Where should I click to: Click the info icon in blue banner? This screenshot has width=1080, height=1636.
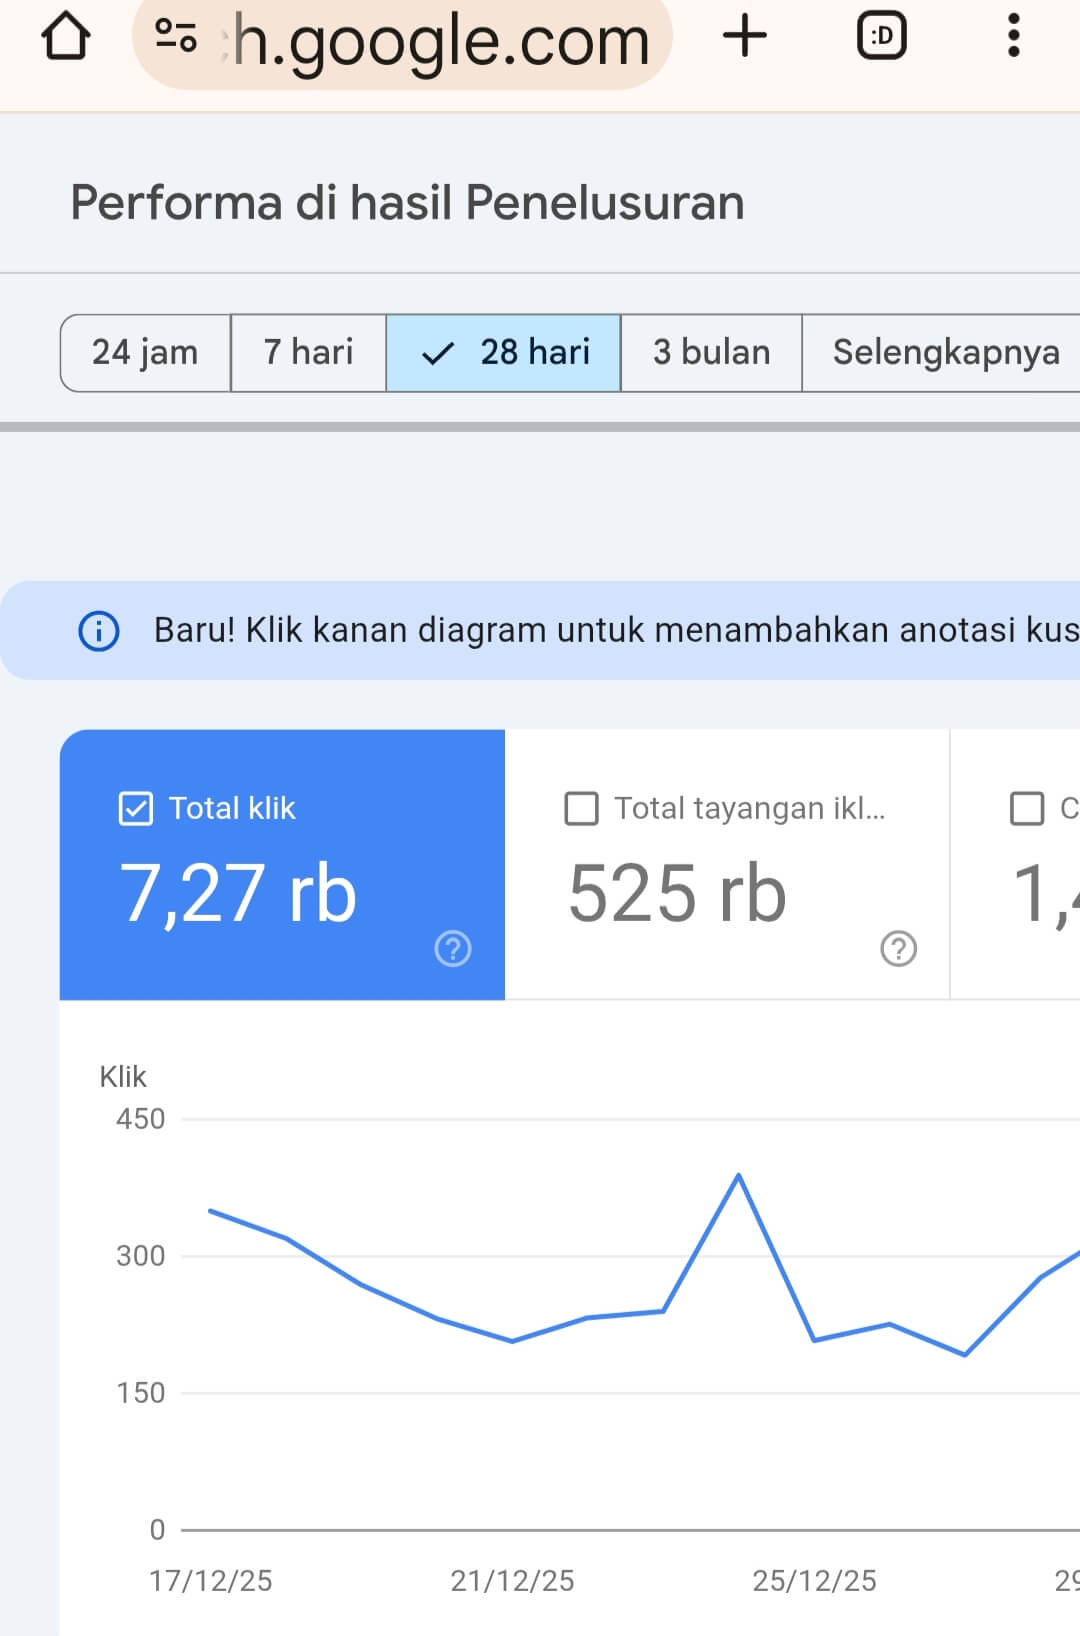point(99,631)
